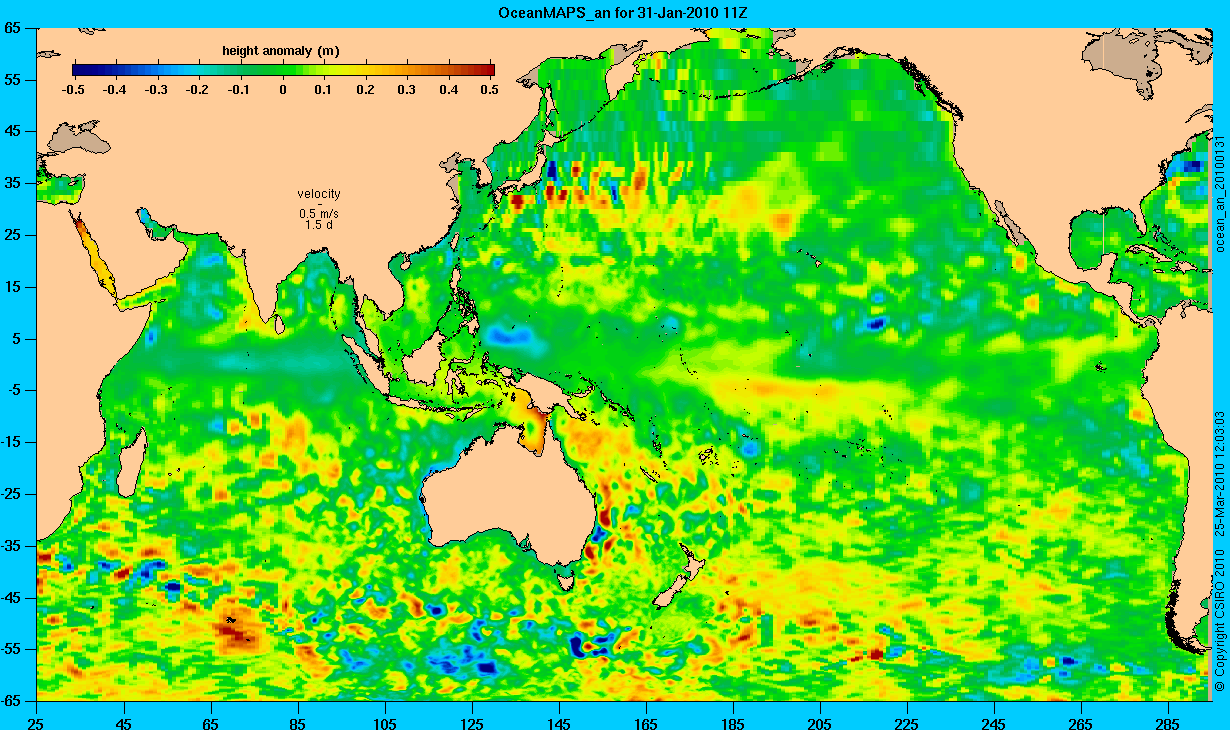Image resolution: width=1230 pixels, height=730 pixels.
Task: Click the longitude '105' axis label
Action: [x=385, y=722]
